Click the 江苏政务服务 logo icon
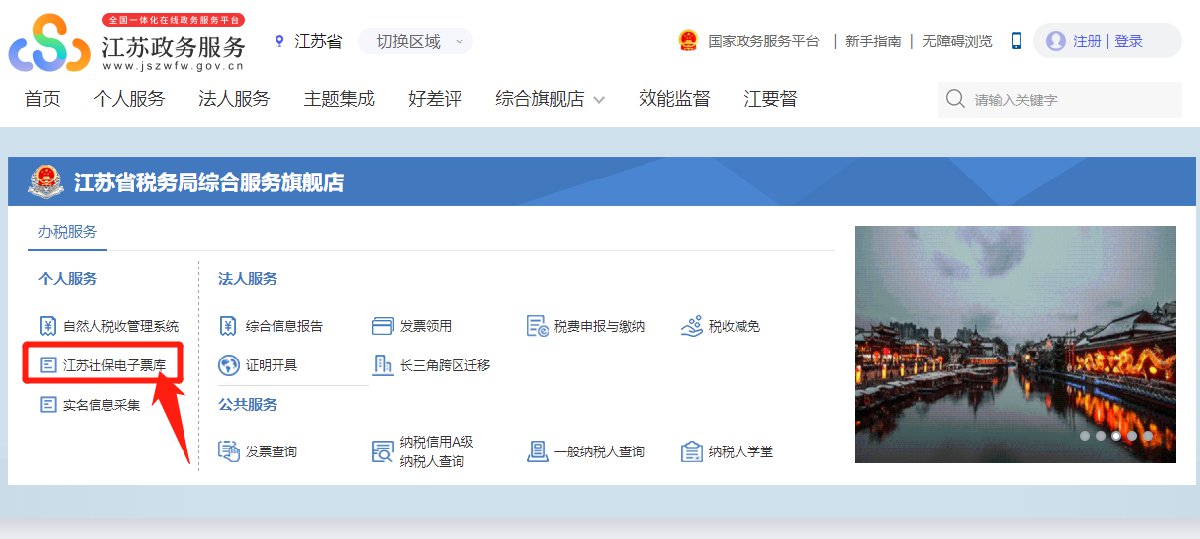The image size is (1200, 539). click(50, 43)
